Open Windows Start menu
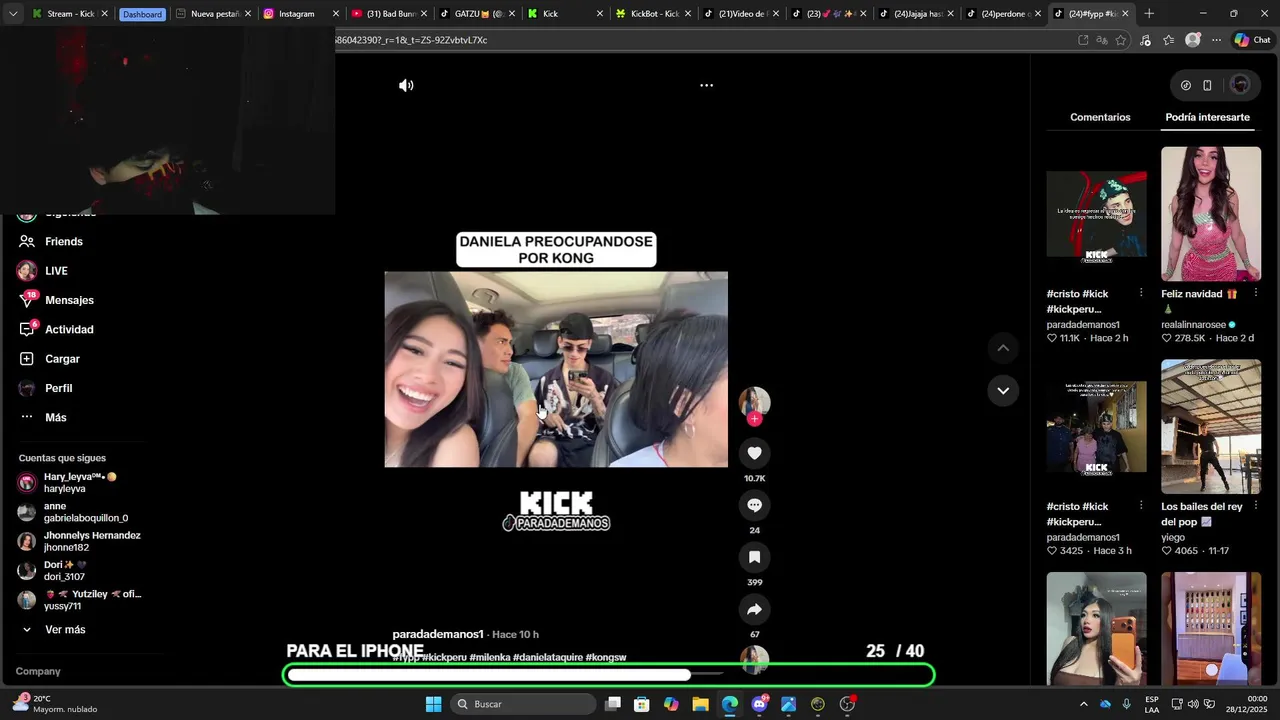1280x720 pixels. pyautogui.click(x=433, y=704)
